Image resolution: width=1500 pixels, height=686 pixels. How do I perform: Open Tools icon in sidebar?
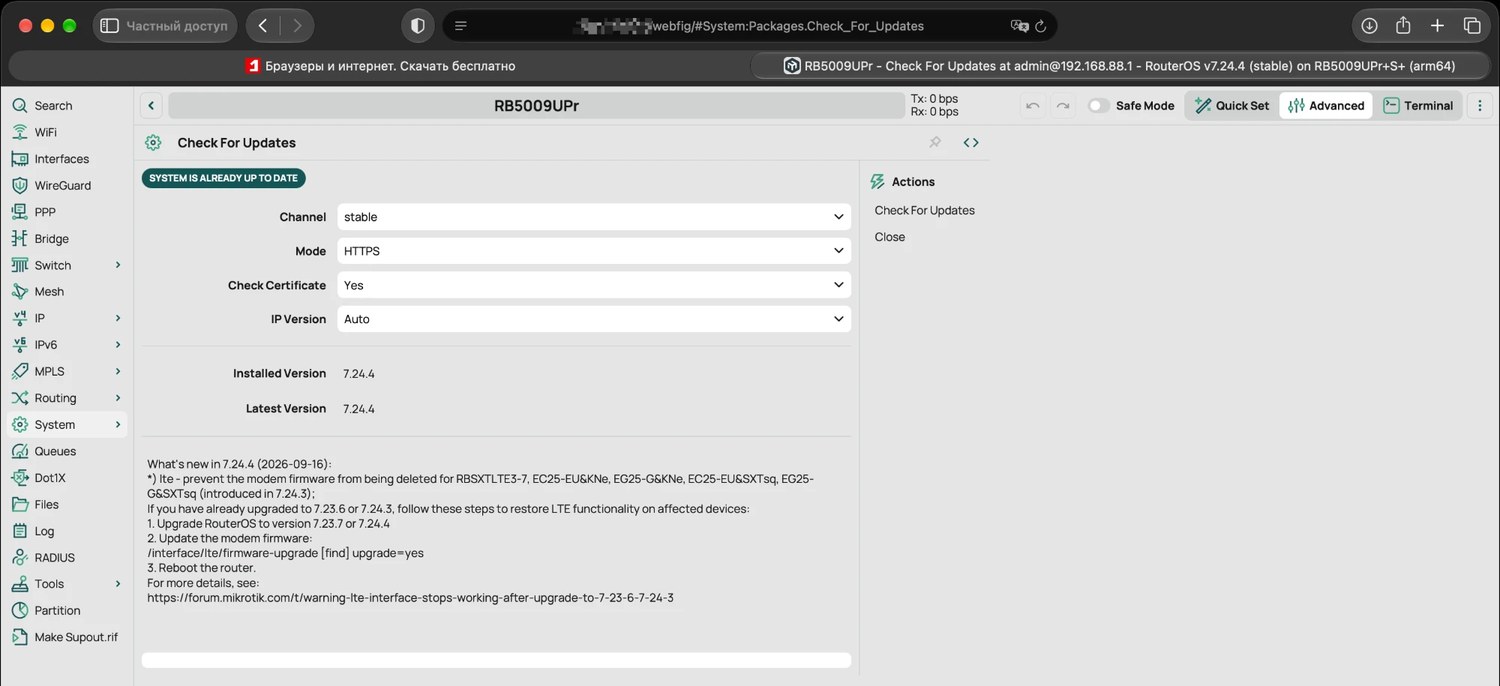click(x=19, y=584)
